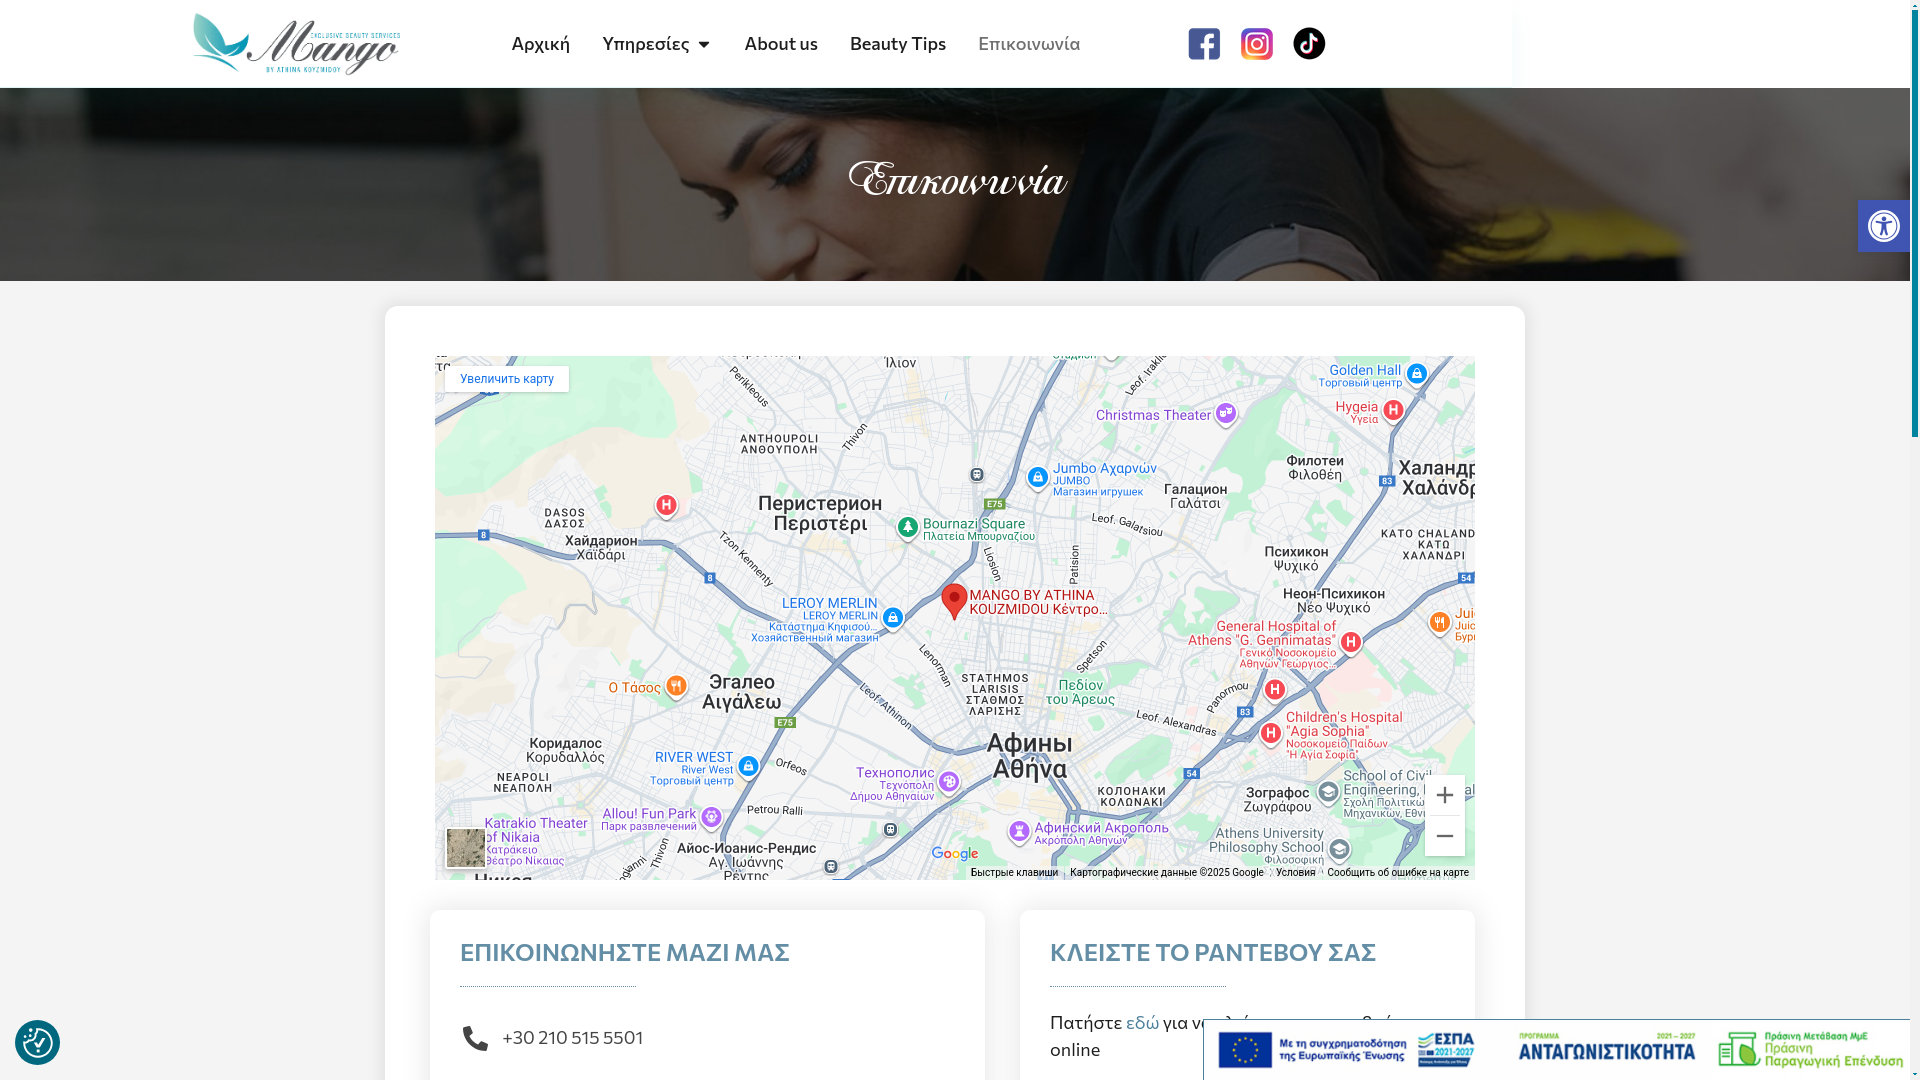Screen dimensions: 1920x1080
Task: Open the Facebook page icon
Action: (1204, 44)
